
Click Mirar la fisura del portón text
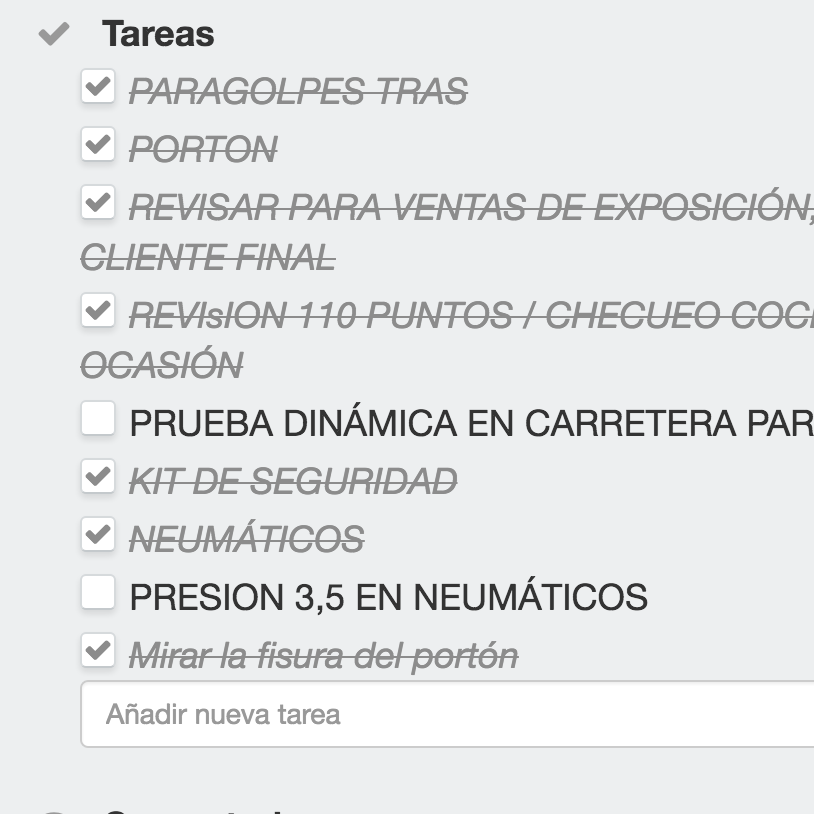point(323,656)
